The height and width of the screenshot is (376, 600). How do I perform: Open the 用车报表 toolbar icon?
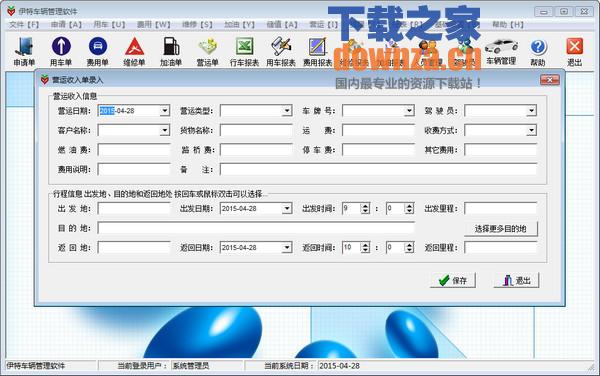pos(281,52)
